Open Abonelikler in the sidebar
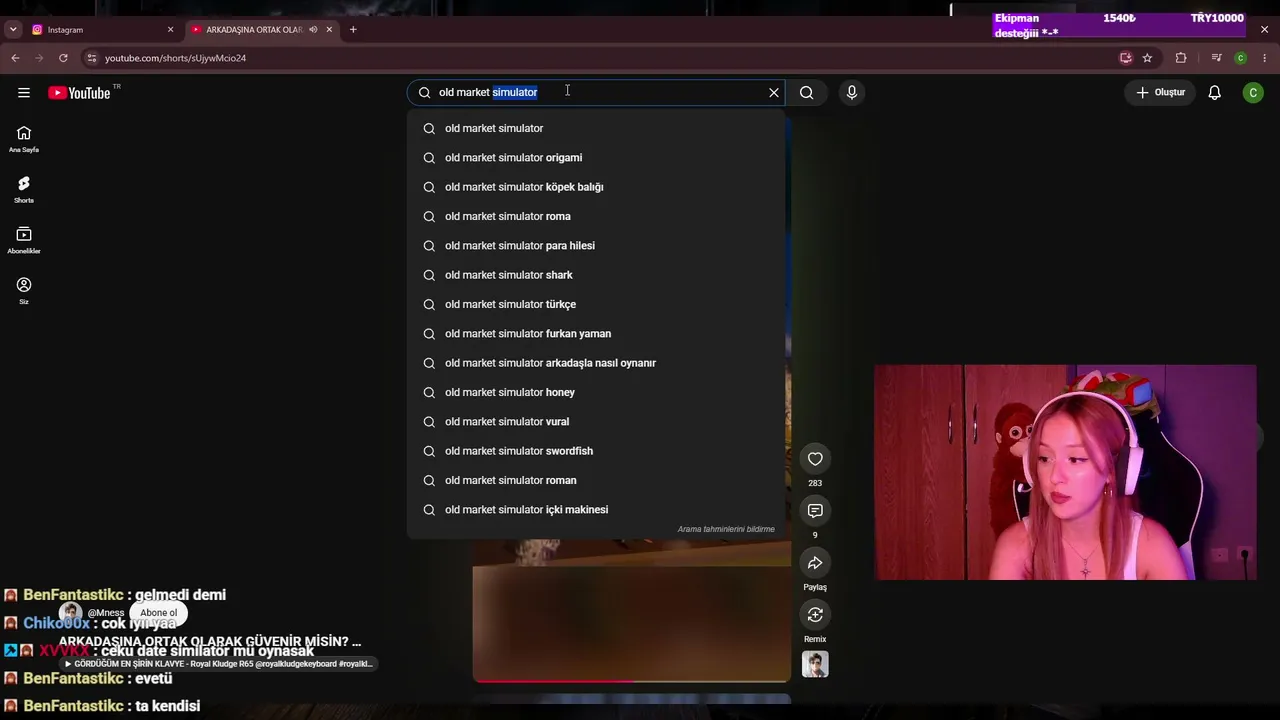Viewport: 1280px width, 720px height. coord(24,240)
